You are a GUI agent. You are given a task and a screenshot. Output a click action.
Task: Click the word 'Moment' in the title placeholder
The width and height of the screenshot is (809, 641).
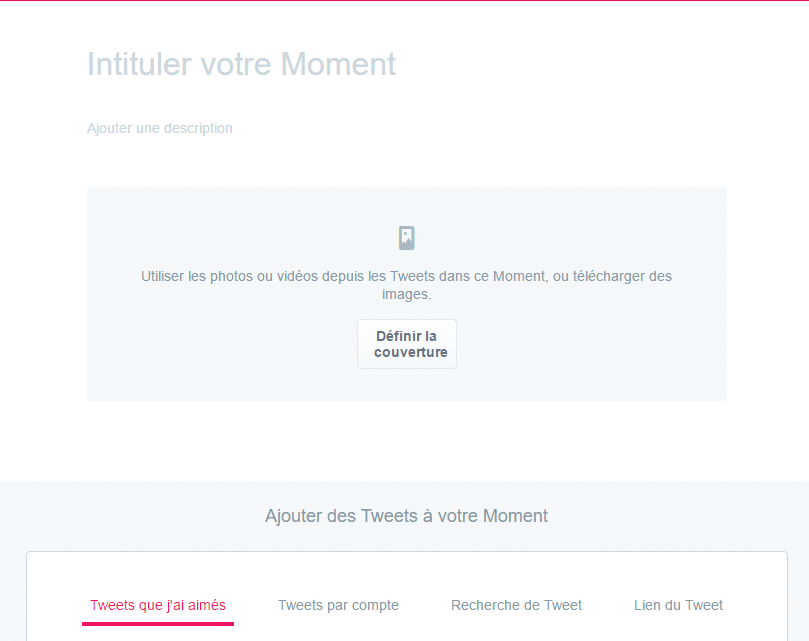338,65
